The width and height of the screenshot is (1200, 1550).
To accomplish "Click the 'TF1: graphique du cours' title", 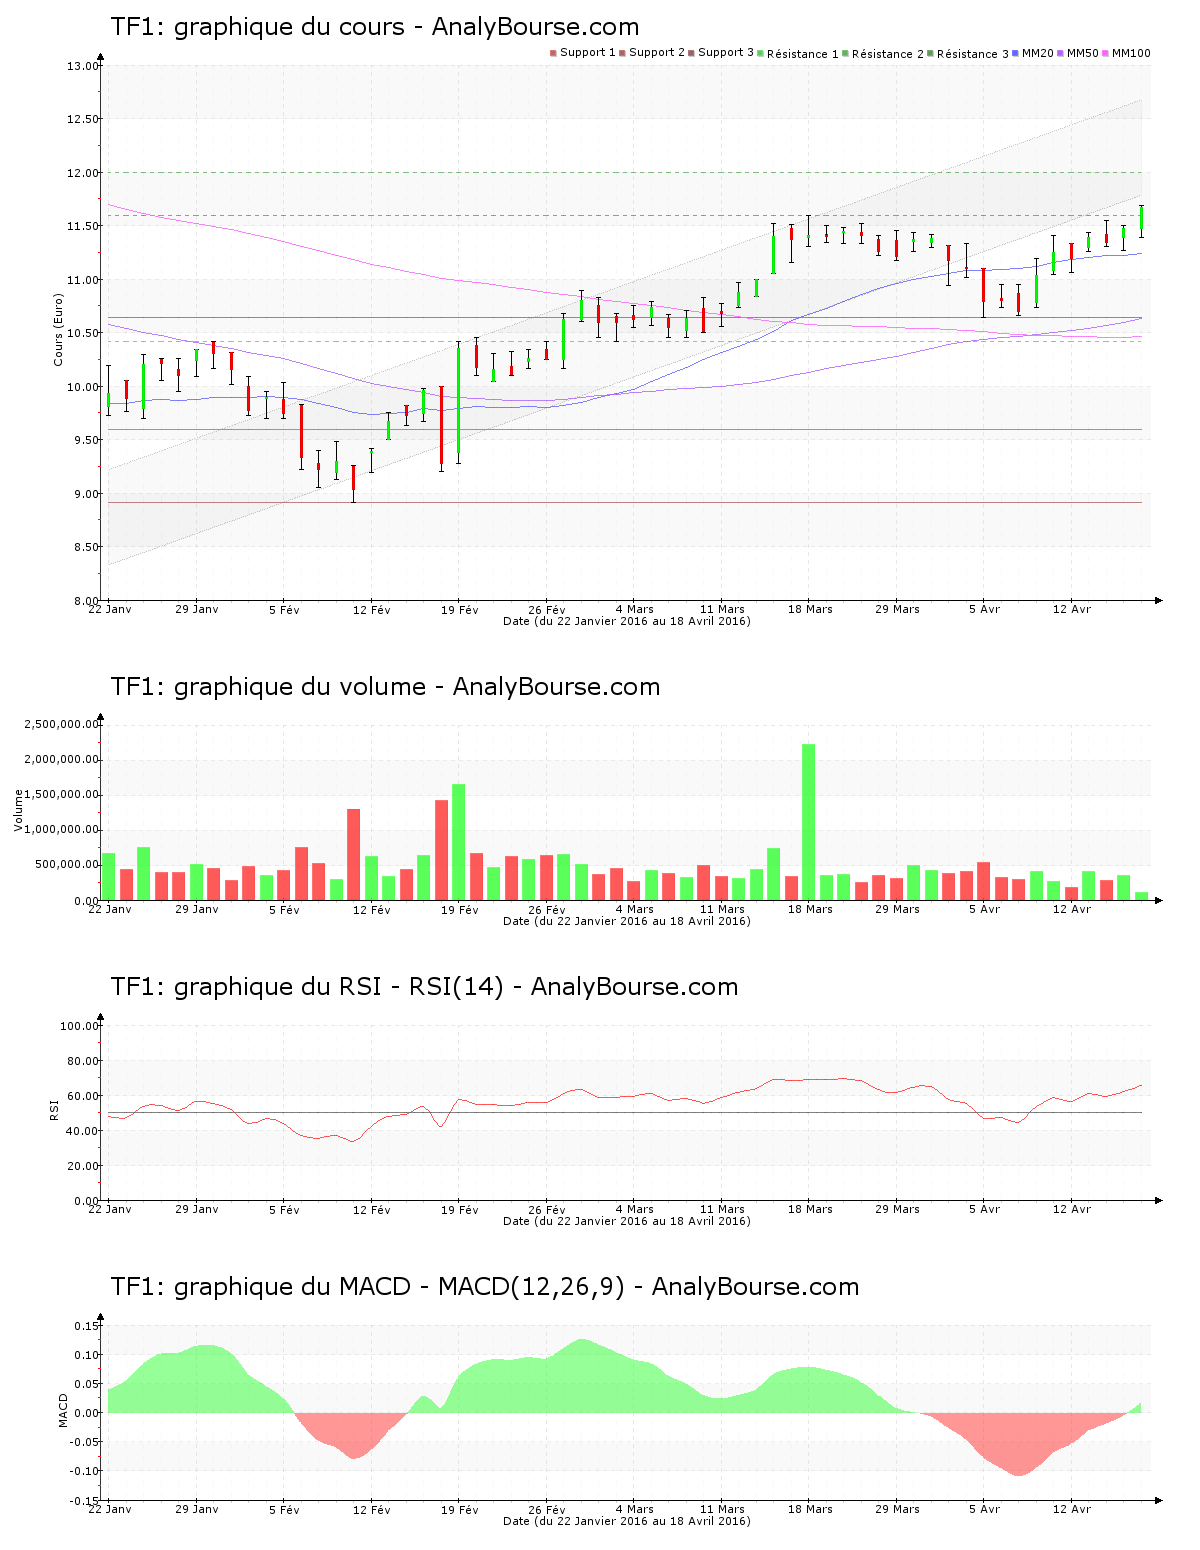I will [x=375, y=27].
